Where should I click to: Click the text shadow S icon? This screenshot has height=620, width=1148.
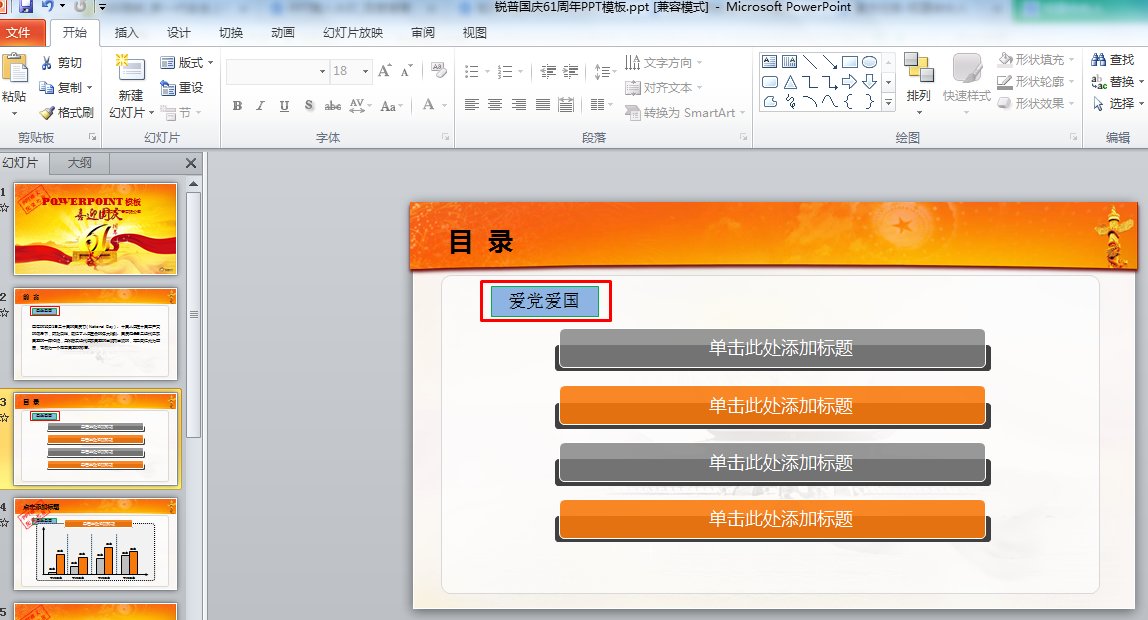[309, 104]
